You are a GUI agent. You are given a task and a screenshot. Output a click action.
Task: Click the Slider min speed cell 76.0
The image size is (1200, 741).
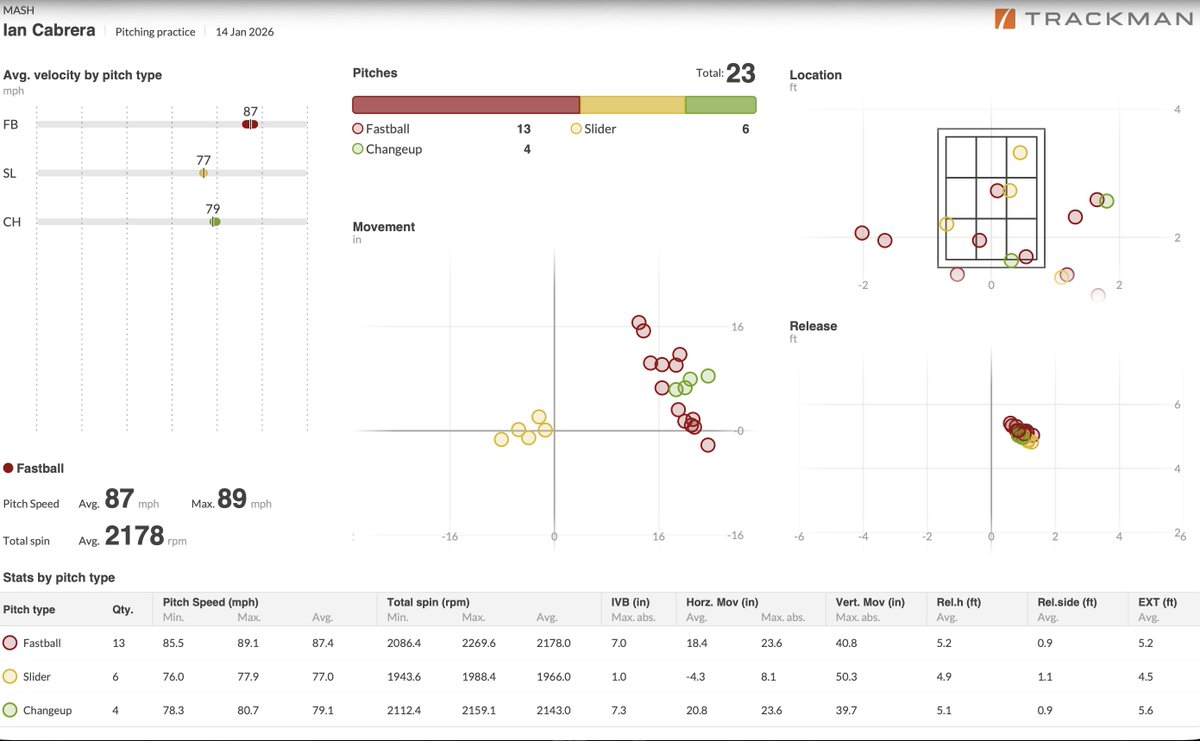tap(173, 677)
